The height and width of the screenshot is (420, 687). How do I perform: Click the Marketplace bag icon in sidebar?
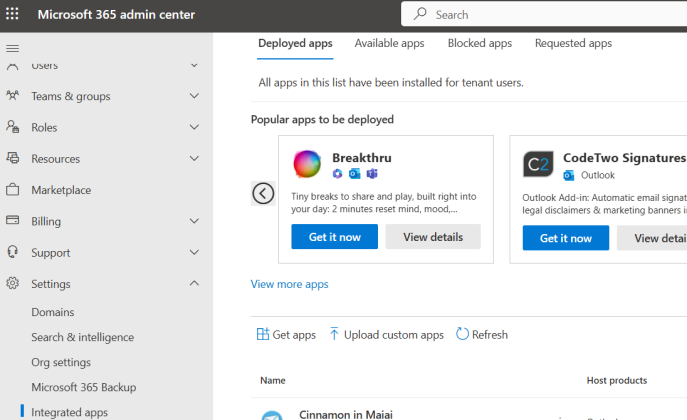coord(13,190)
